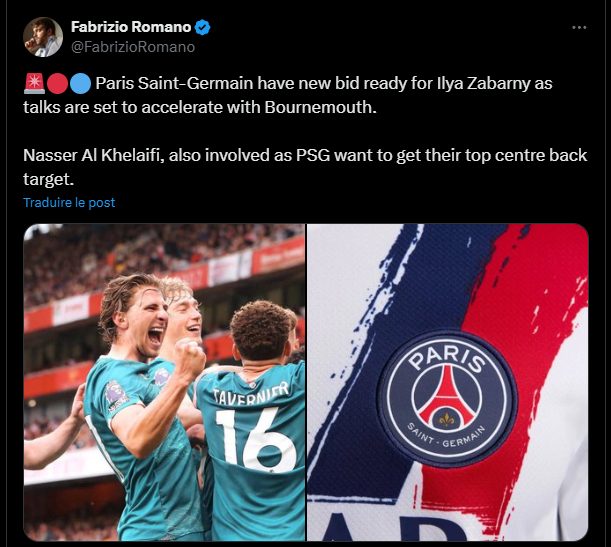The image size is (611, 547).
Task: Click the shouting player's clenched fist
Action: [189, 358]
